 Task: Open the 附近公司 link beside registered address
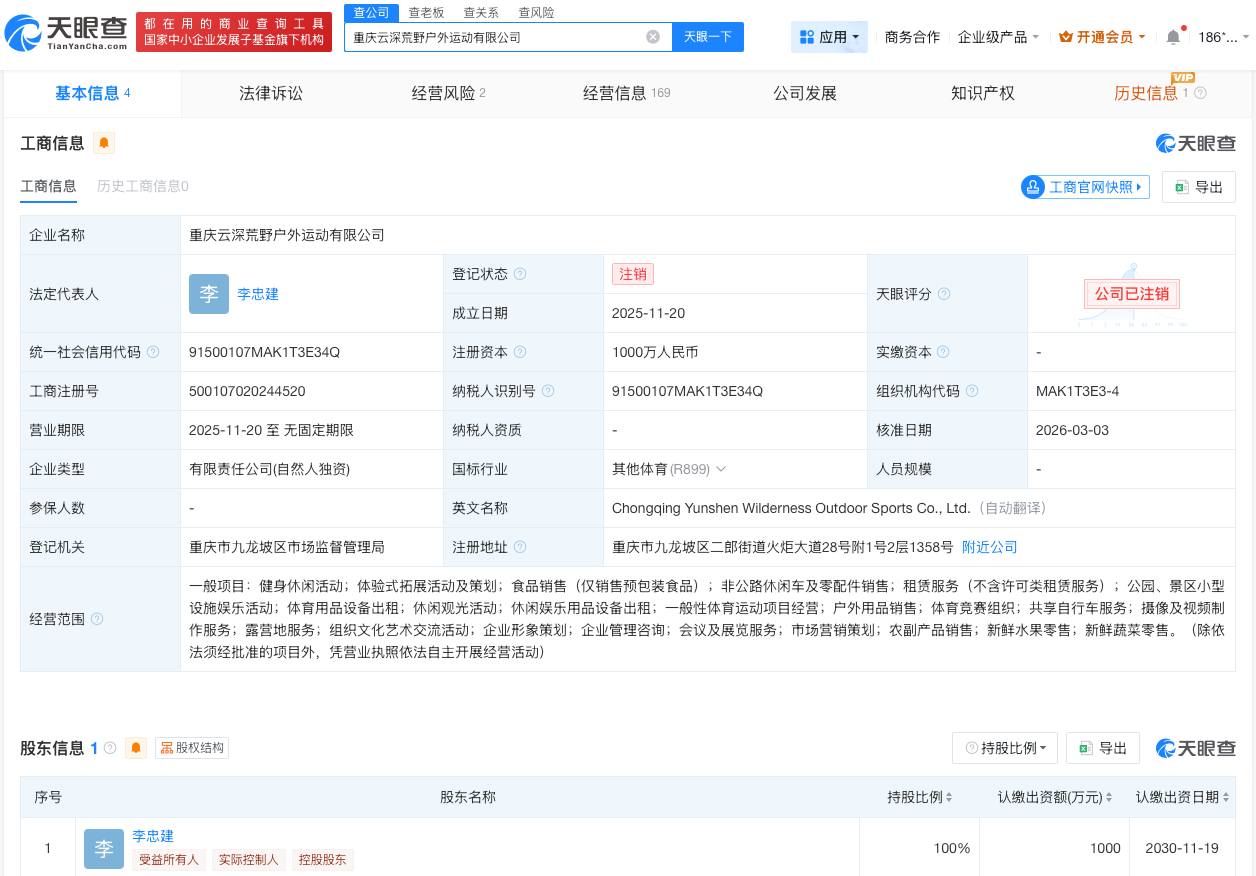click(x=989, y=547)
